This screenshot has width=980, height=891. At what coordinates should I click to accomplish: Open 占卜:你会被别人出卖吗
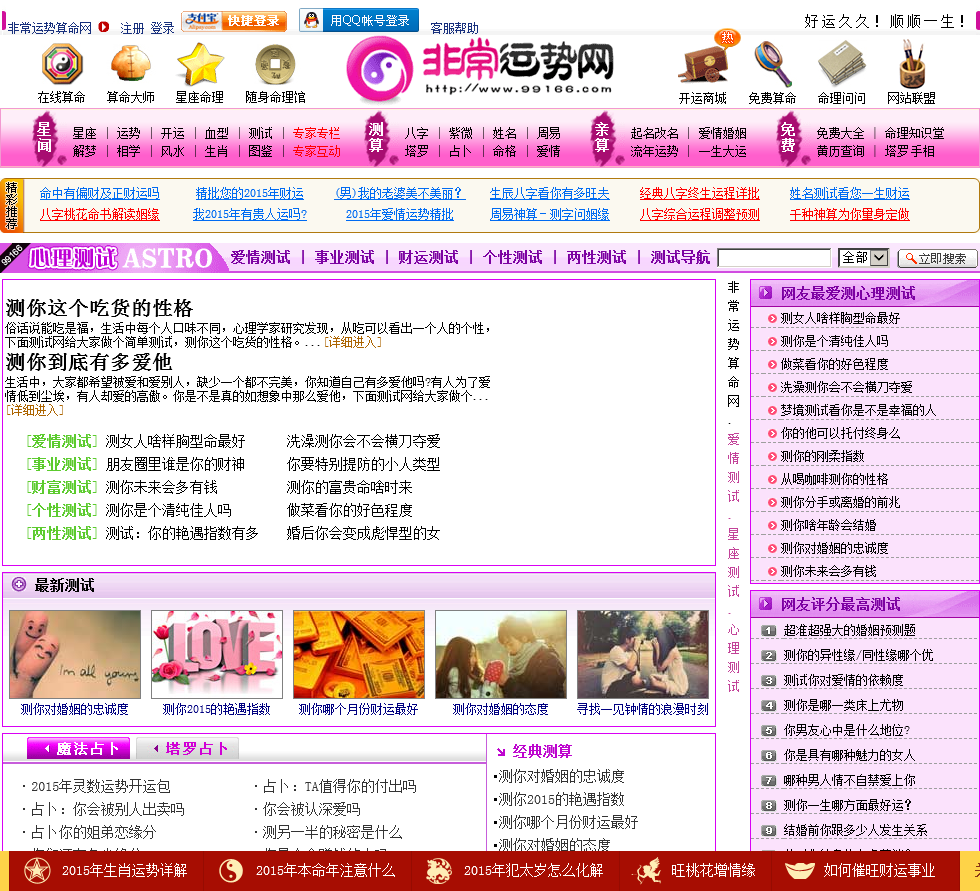(x=108, y=809)
